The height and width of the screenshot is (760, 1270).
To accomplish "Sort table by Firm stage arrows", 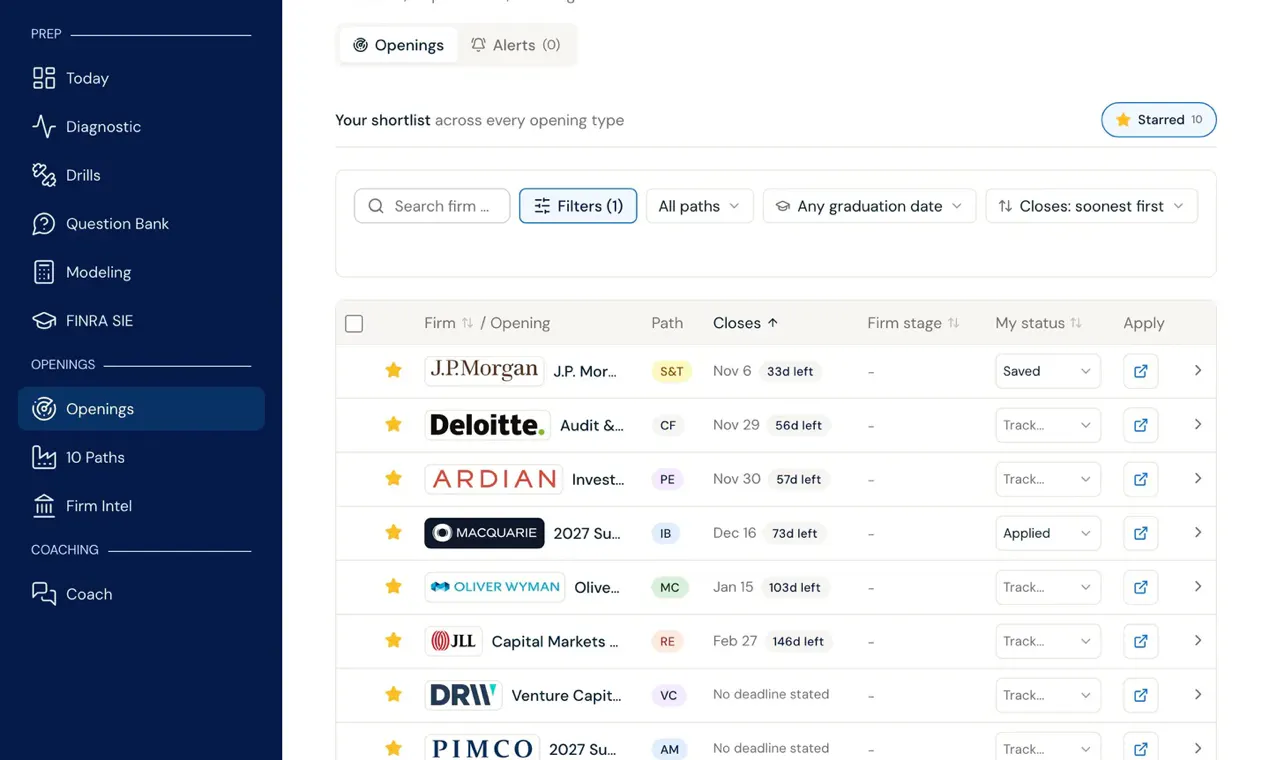I will tap(953, 323).
